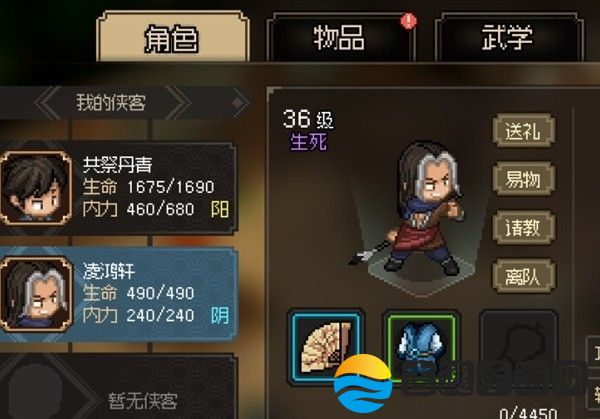The image size is (600, 419).
Task: Click the diamond marker beside 我的侠客
Action: point(240,103)
